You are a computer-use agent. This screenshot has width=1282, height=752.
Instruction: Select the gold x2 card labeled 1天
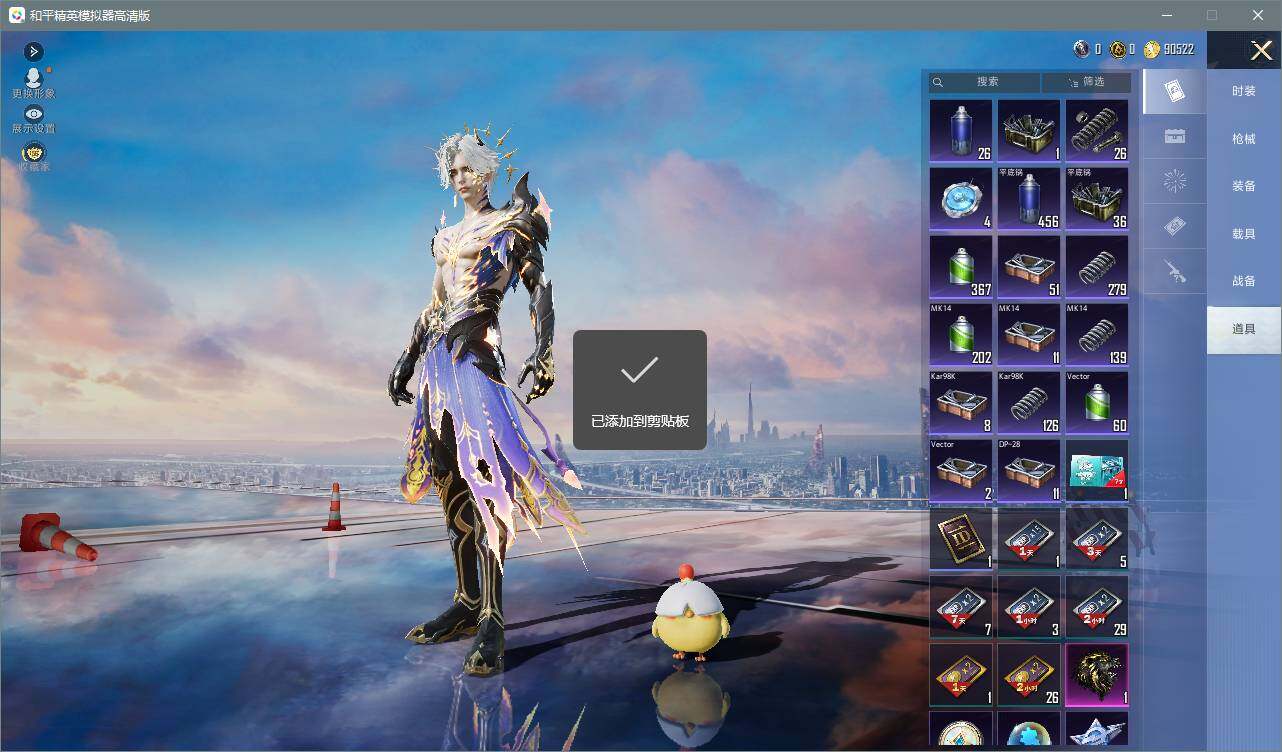pyautogui.click(x=961, y=674)
